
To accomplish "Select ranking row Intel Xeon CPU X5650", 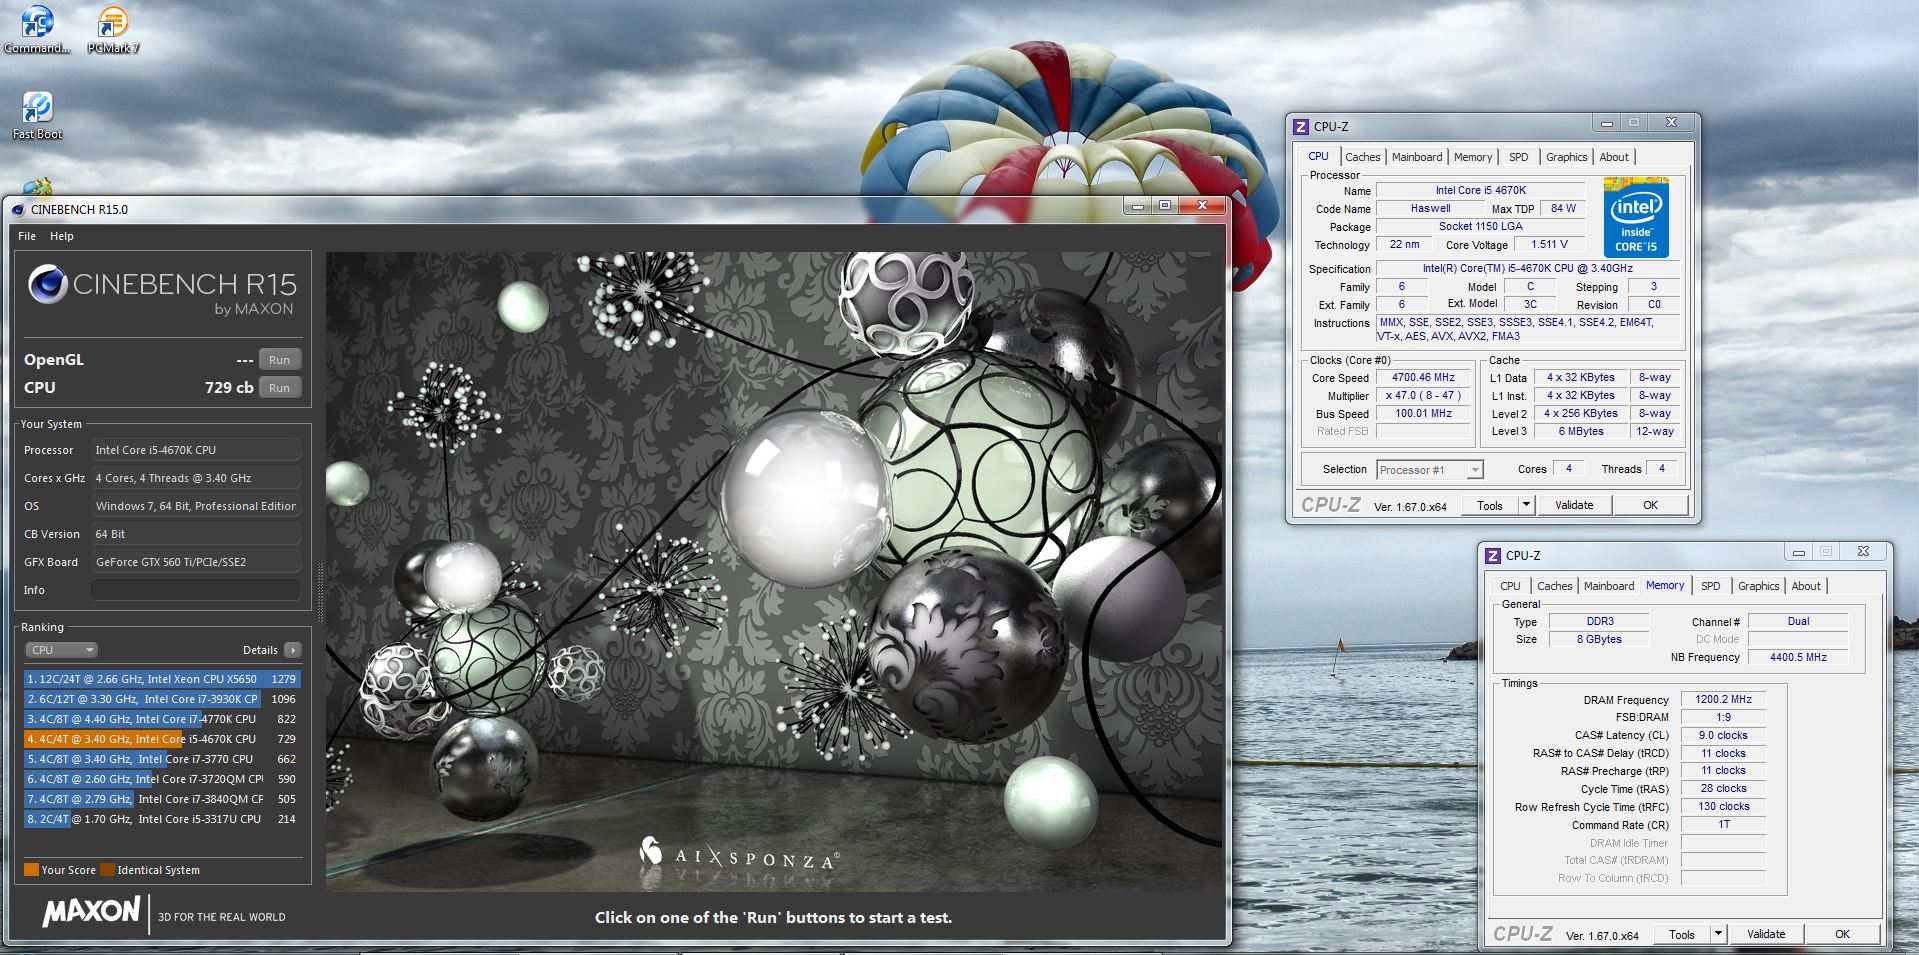I will point(162,679).
